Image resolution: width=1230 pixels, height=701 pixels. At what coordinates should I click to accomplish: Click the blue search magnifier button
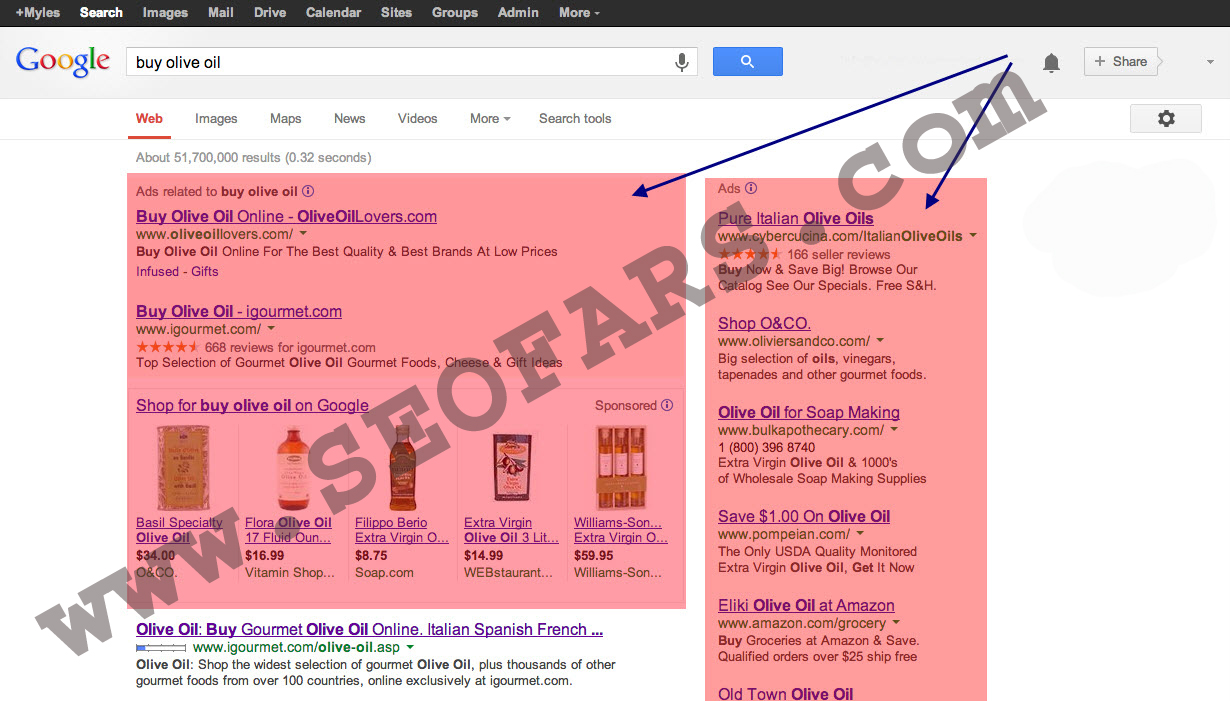pyautogui.click(x=747, y=62)
